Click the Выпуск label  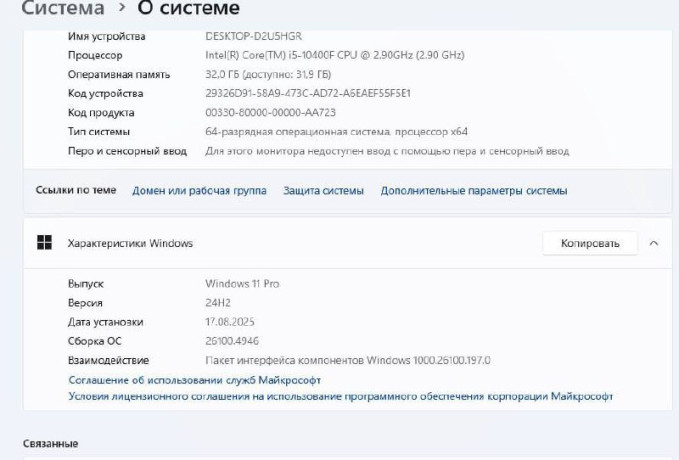(86, 284)
